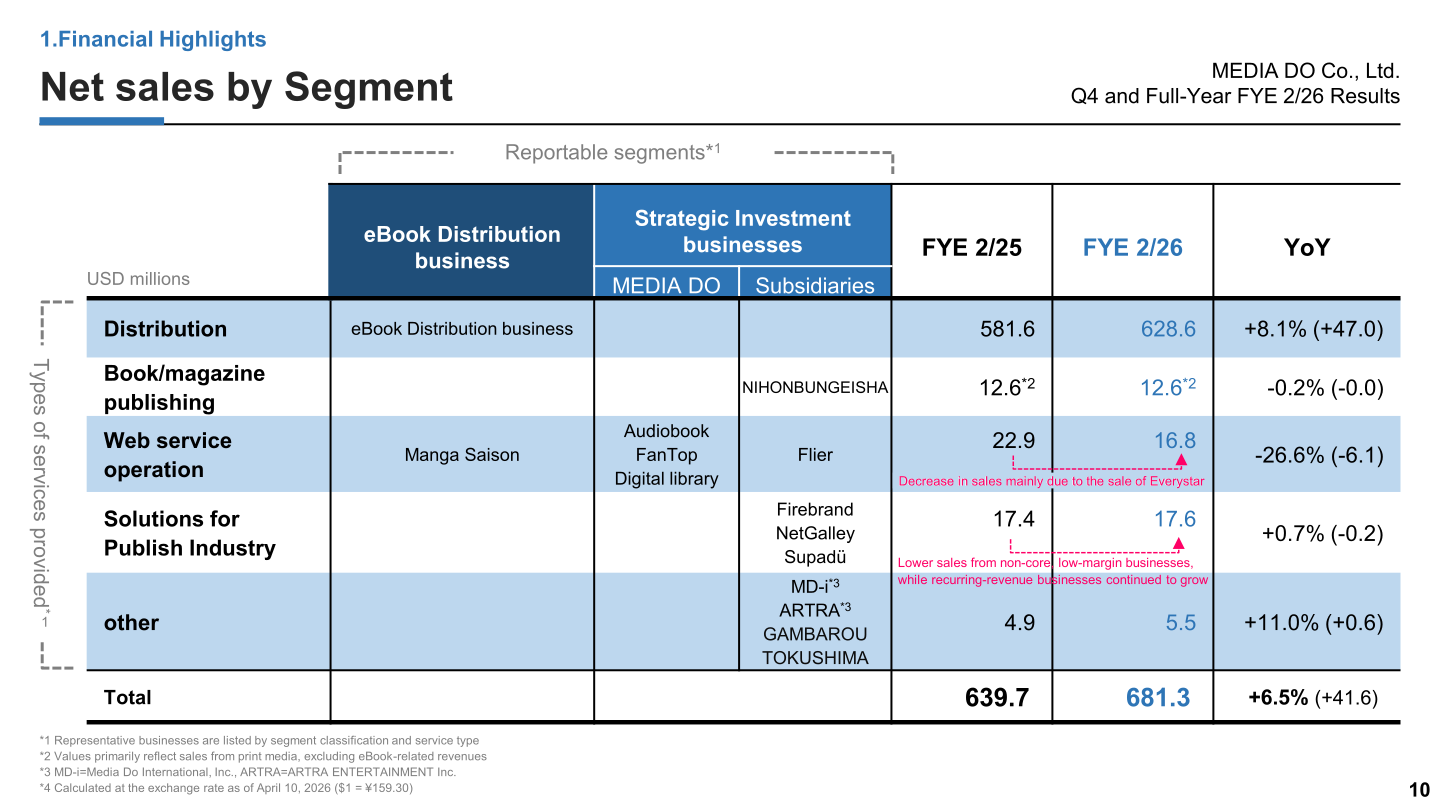1440x810 pixels.
Task: Select the 'Solutions for Publish Industry' row label
Action: (x=189, y=533)
